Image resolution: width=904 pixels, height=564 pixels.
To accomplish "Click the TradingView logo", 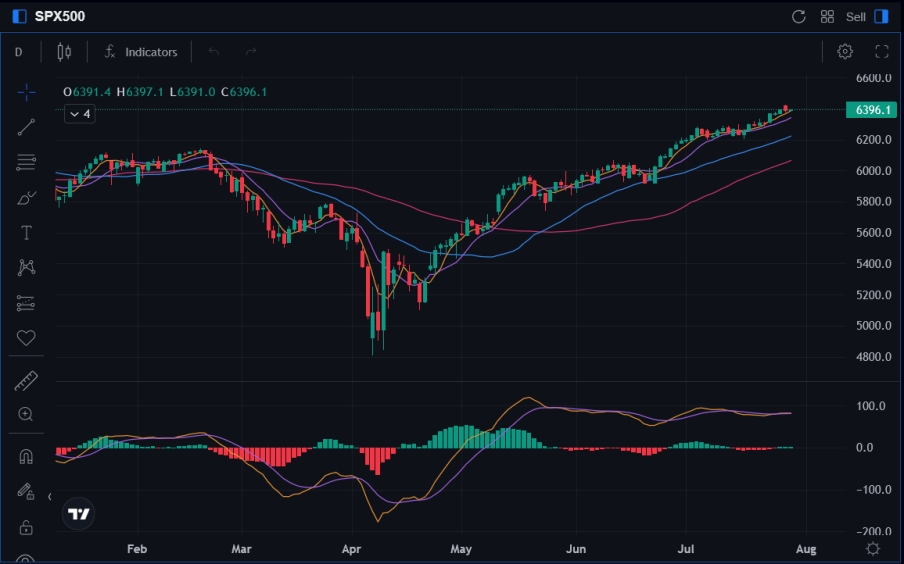I will pos(78,514).
